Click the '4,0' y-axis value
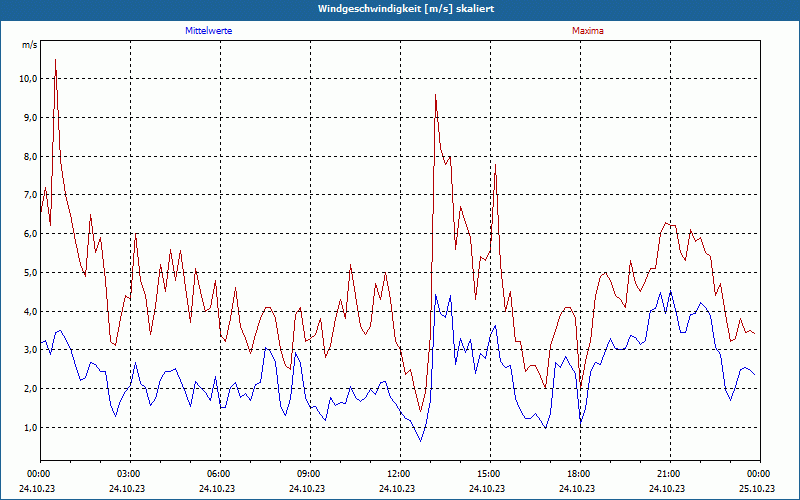This screenshot has width=800, height=500. [31, 311]
